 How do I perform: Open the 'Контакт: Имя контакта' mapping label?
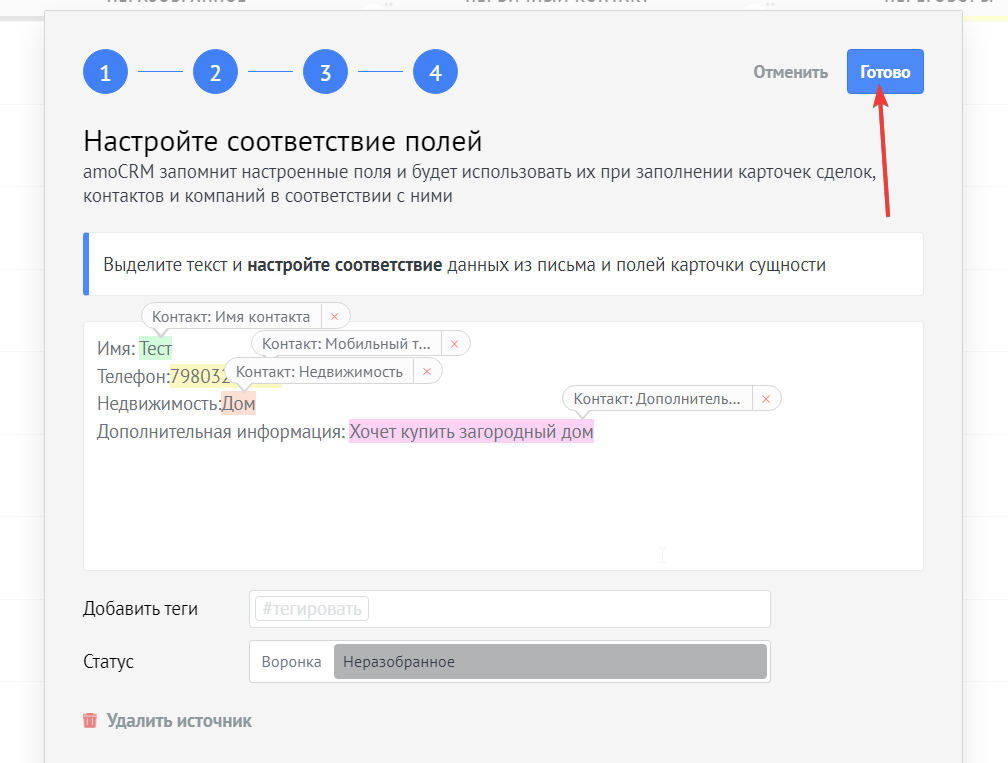coord(231,316)
